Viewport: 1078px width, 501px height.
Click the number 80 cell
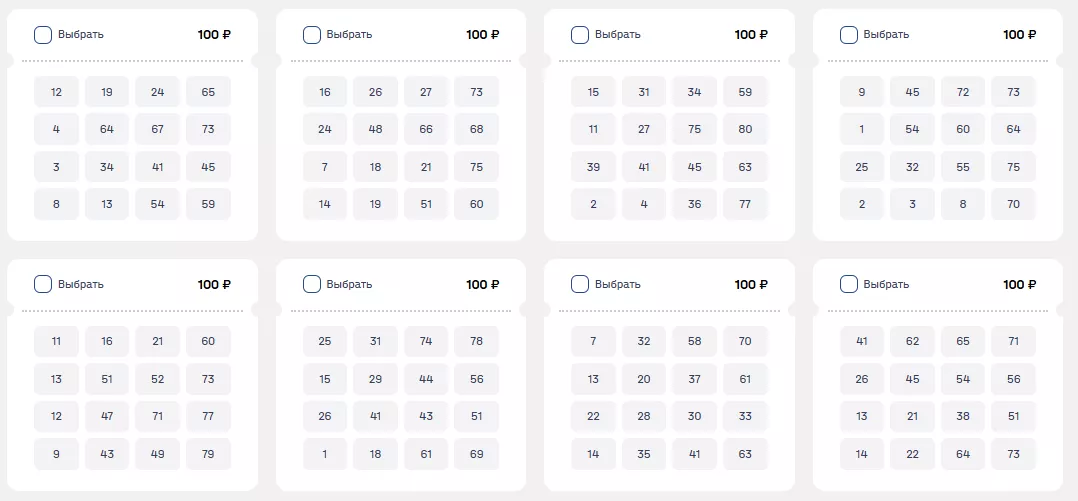(745, 129)
